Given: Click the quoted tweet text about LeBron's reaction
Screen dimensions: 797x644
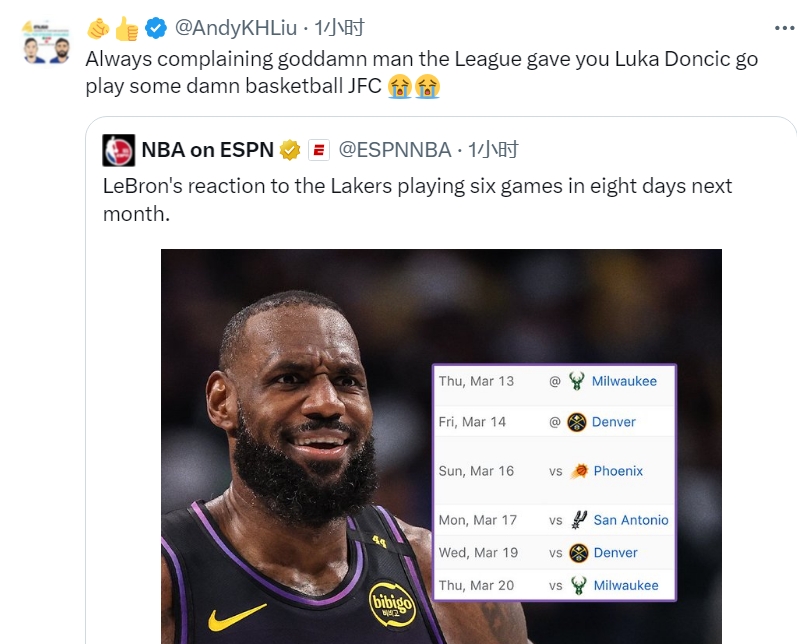Looking at the screenshot, I should pos(417,199).
